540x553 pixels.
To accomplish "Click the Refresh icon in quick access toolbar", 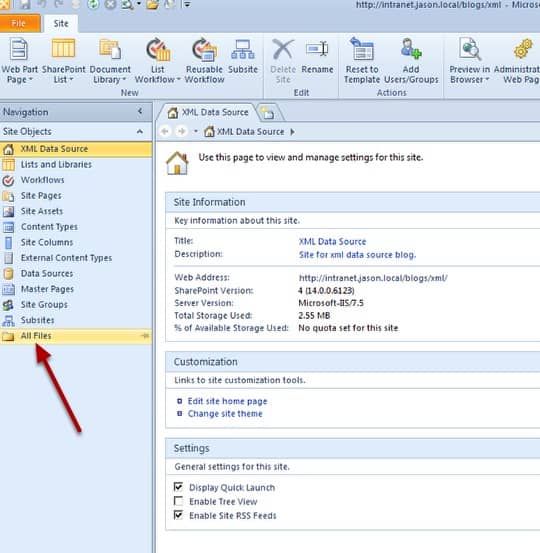I will click(x=93, y=4).
